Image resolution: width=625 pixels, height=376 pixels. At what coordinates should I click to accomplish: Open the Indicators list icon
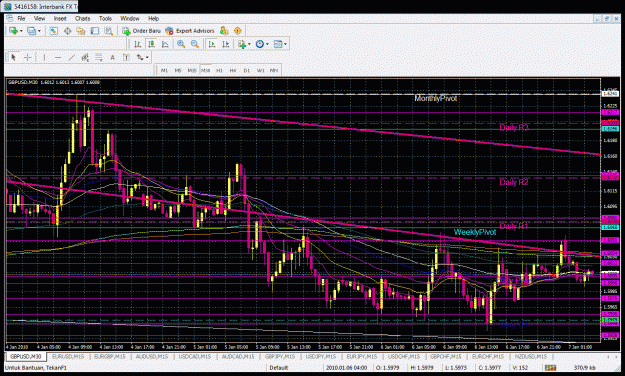[242, 44]
